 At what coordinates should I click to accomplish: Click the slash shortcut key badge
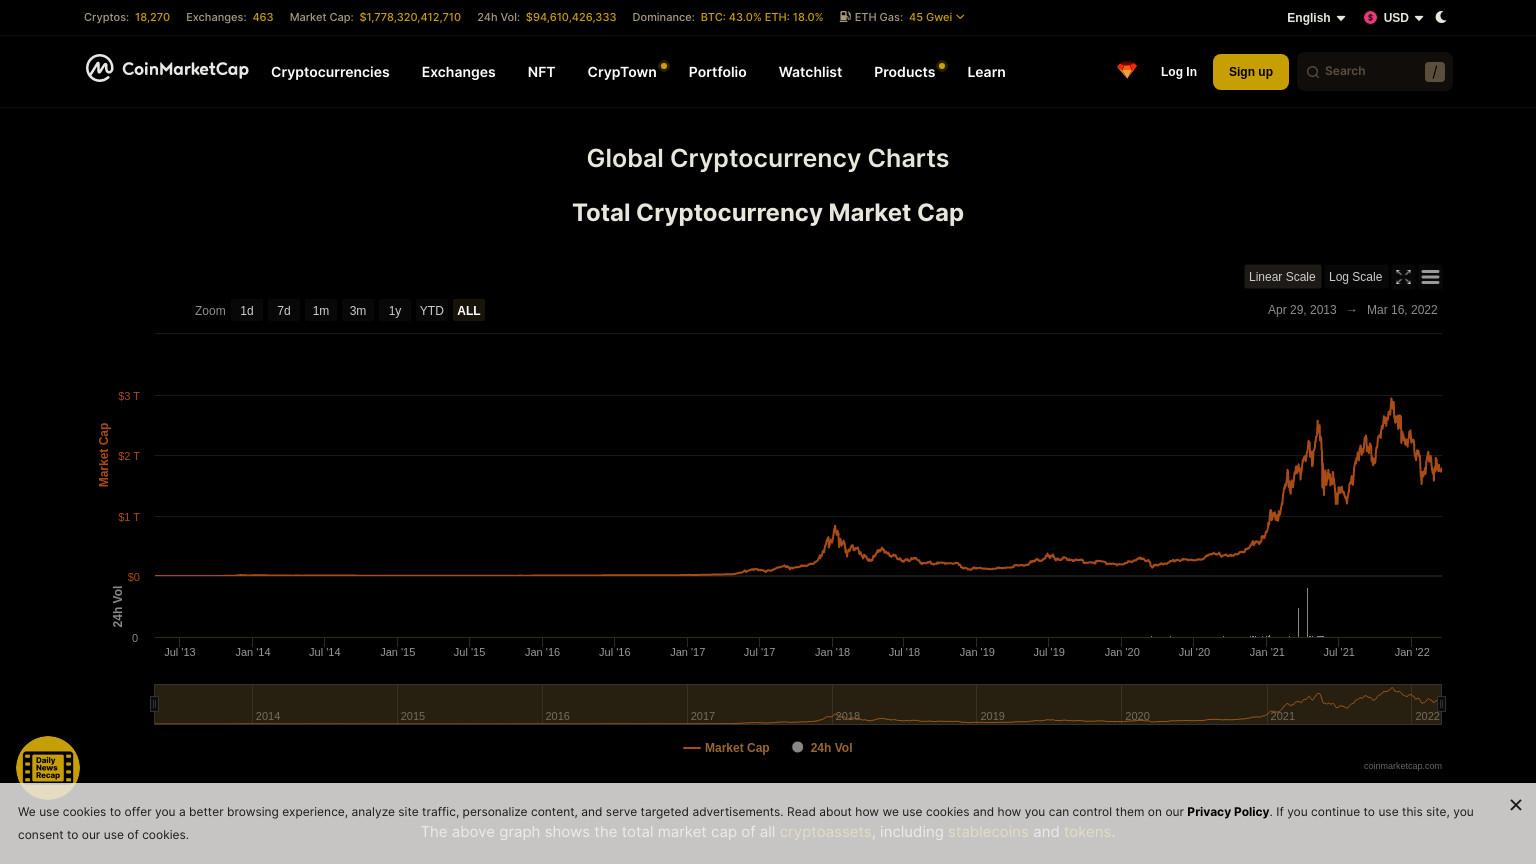point(1434,72)
